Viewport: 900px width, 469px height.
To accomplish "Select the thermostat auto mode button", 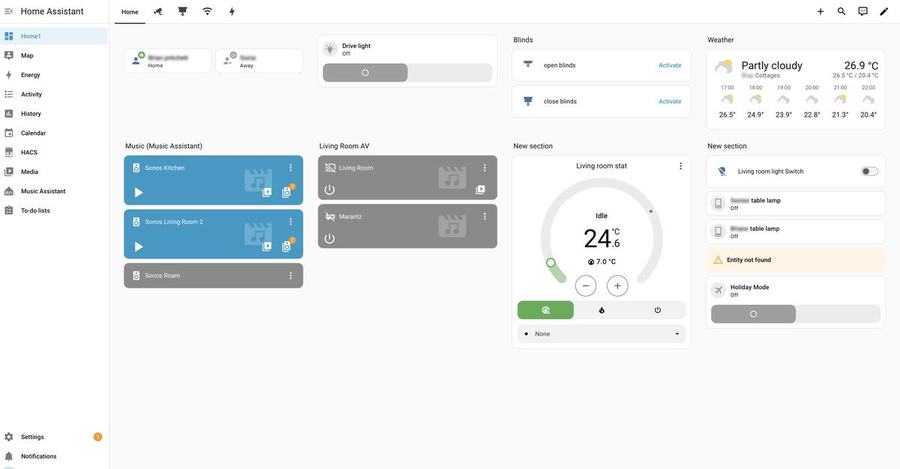I will [x=545, y=310].
